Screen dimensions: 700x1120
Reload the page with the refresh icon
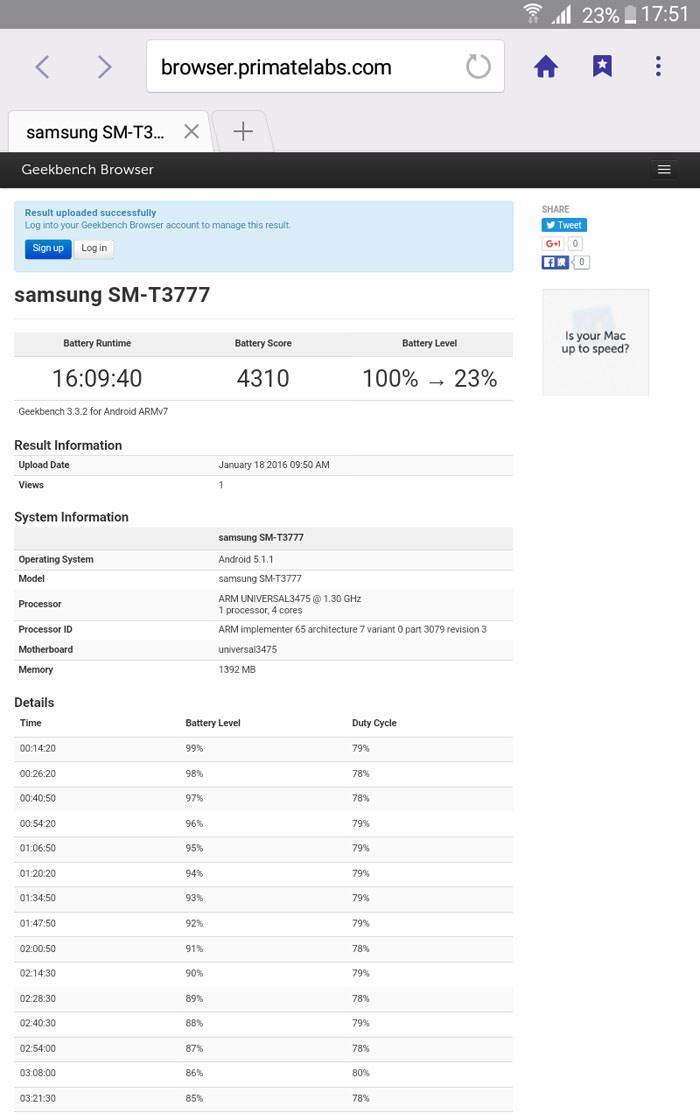click(478, 67)
